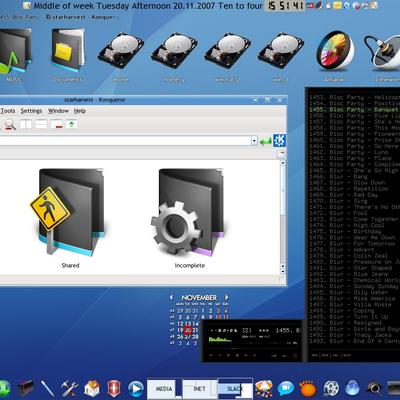400x400 pixels.
Task: Go to next month in calendar widget
Action: click(227, 297)
